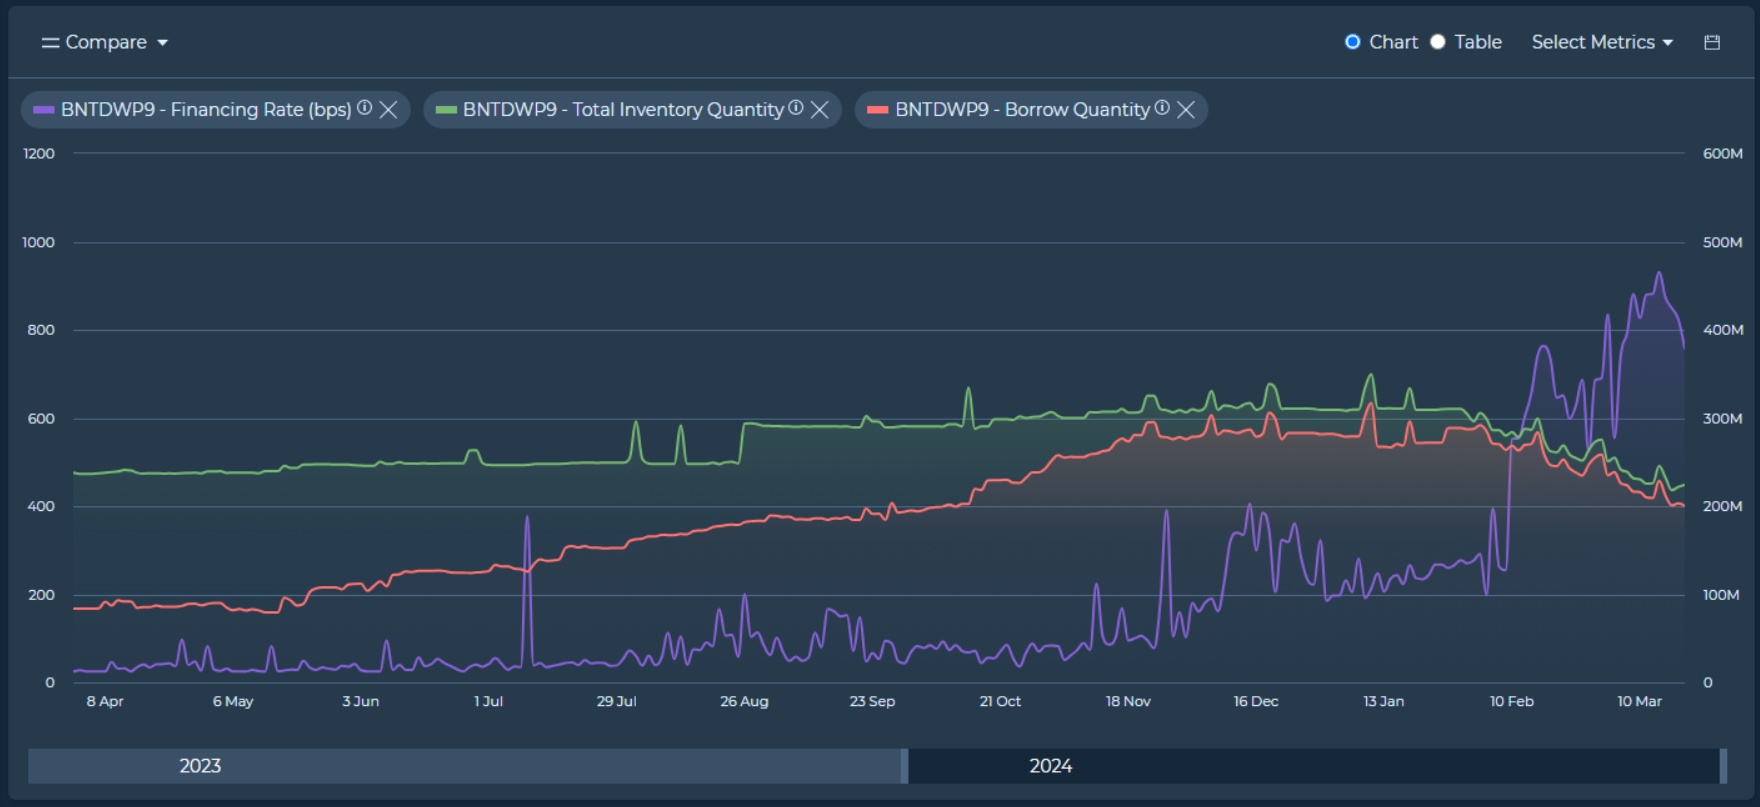This screenshot has height=807, width=1760.
Task: Click the Select Metrics dropdown arrow
Action: click(1668, 43)
